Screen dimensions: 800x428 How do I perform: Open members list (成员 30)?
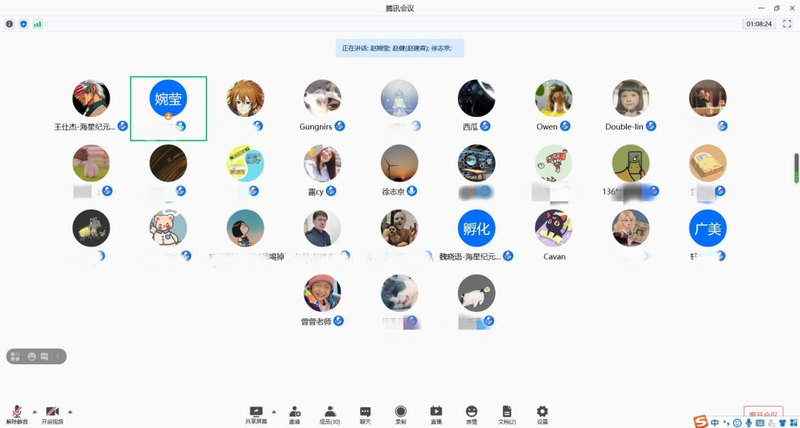[329, 413]
